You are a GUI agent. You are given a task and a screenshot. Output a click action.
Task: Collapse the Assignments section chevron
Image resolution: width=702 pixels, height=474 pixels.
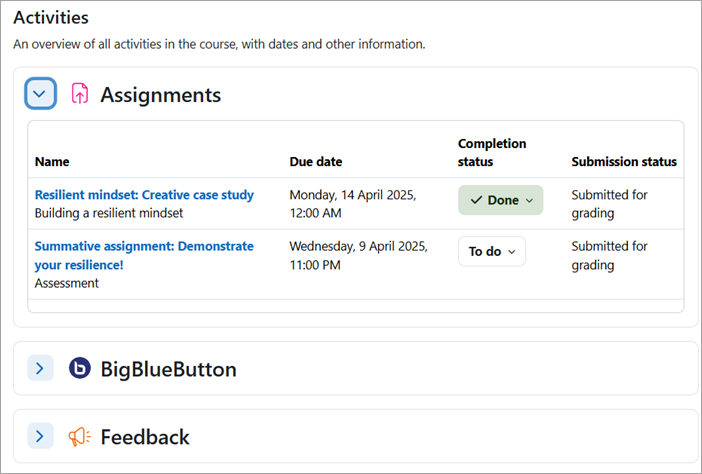pyautogui.click(x=40, y=94)
